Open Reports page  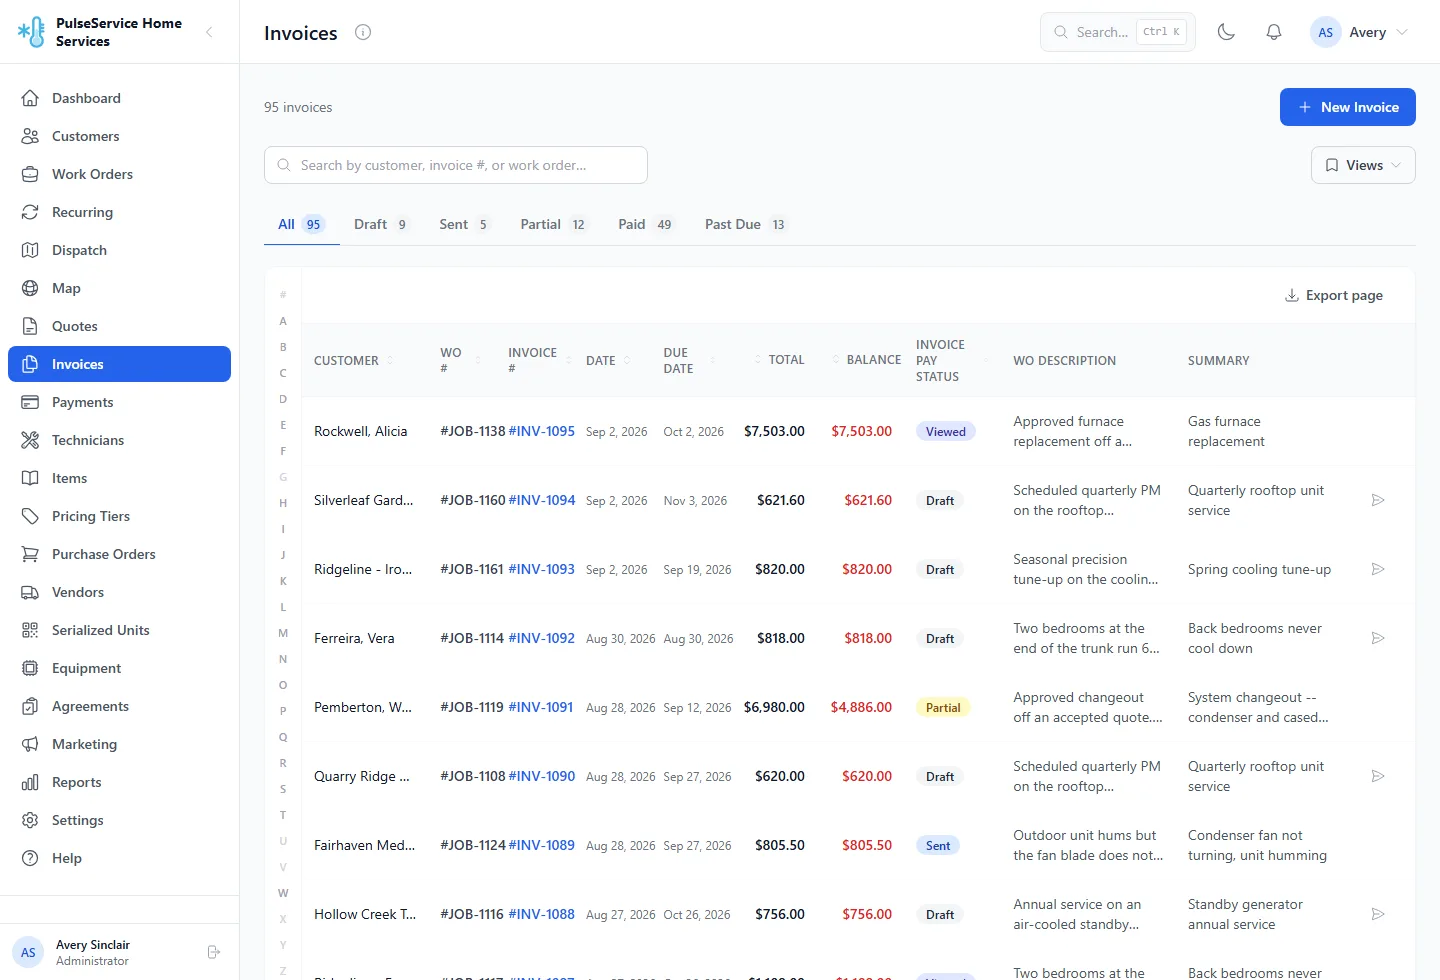coord(119,782)
